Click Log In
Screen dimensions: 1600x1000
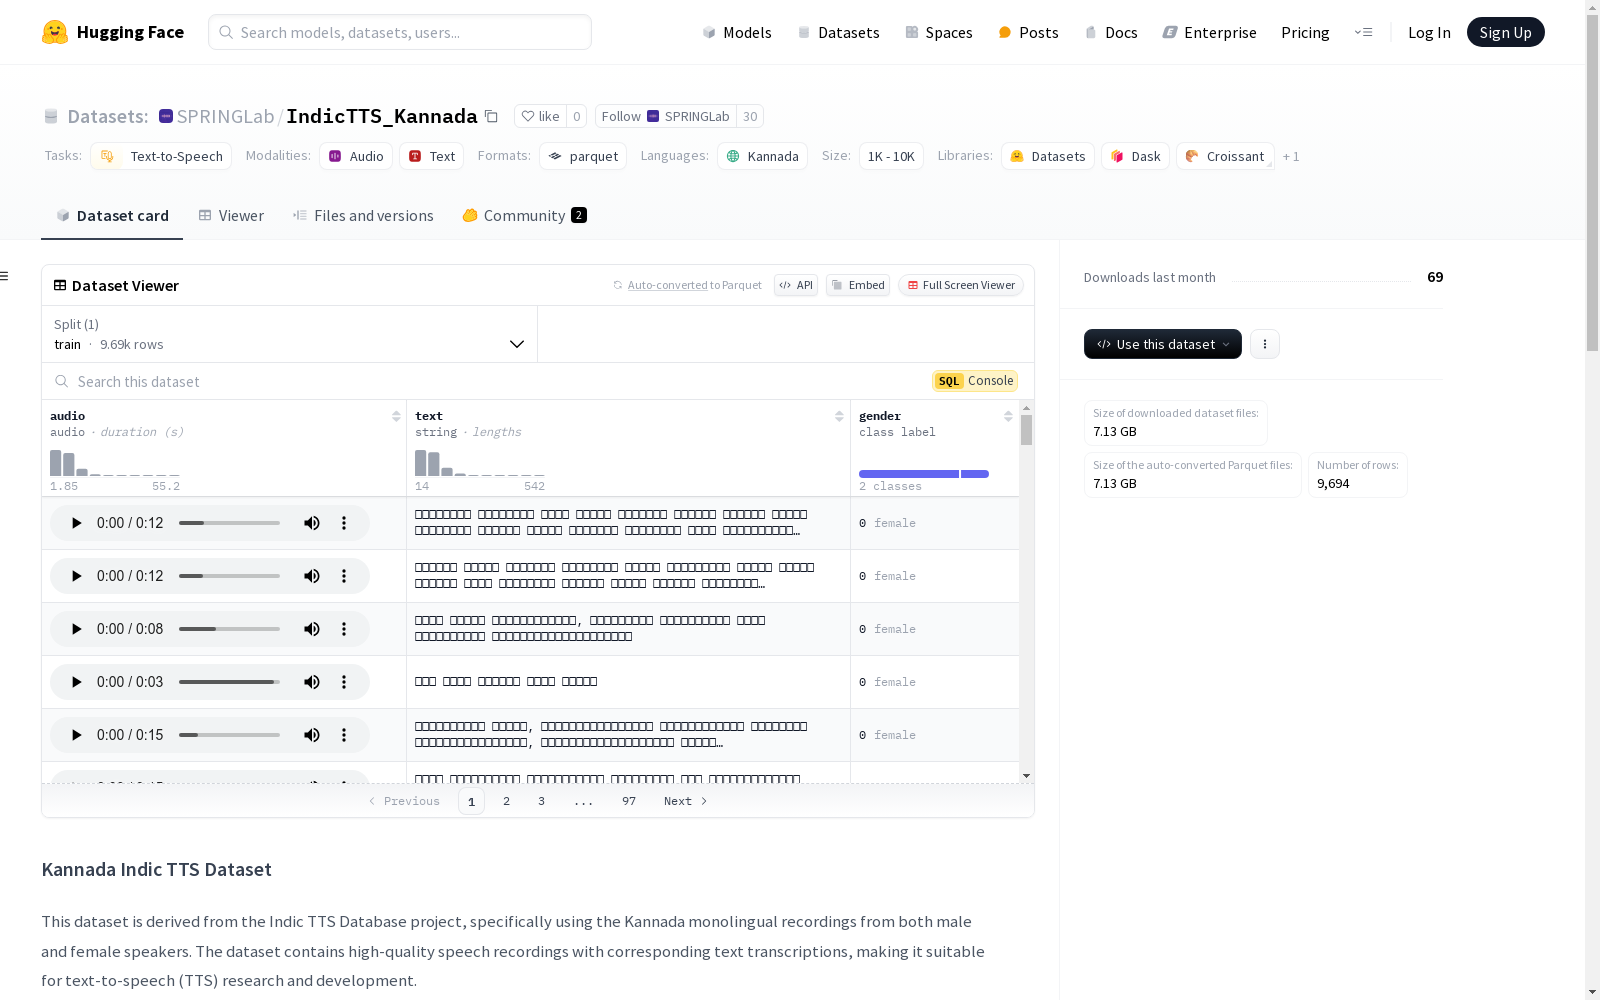[x=1429, y=32]
